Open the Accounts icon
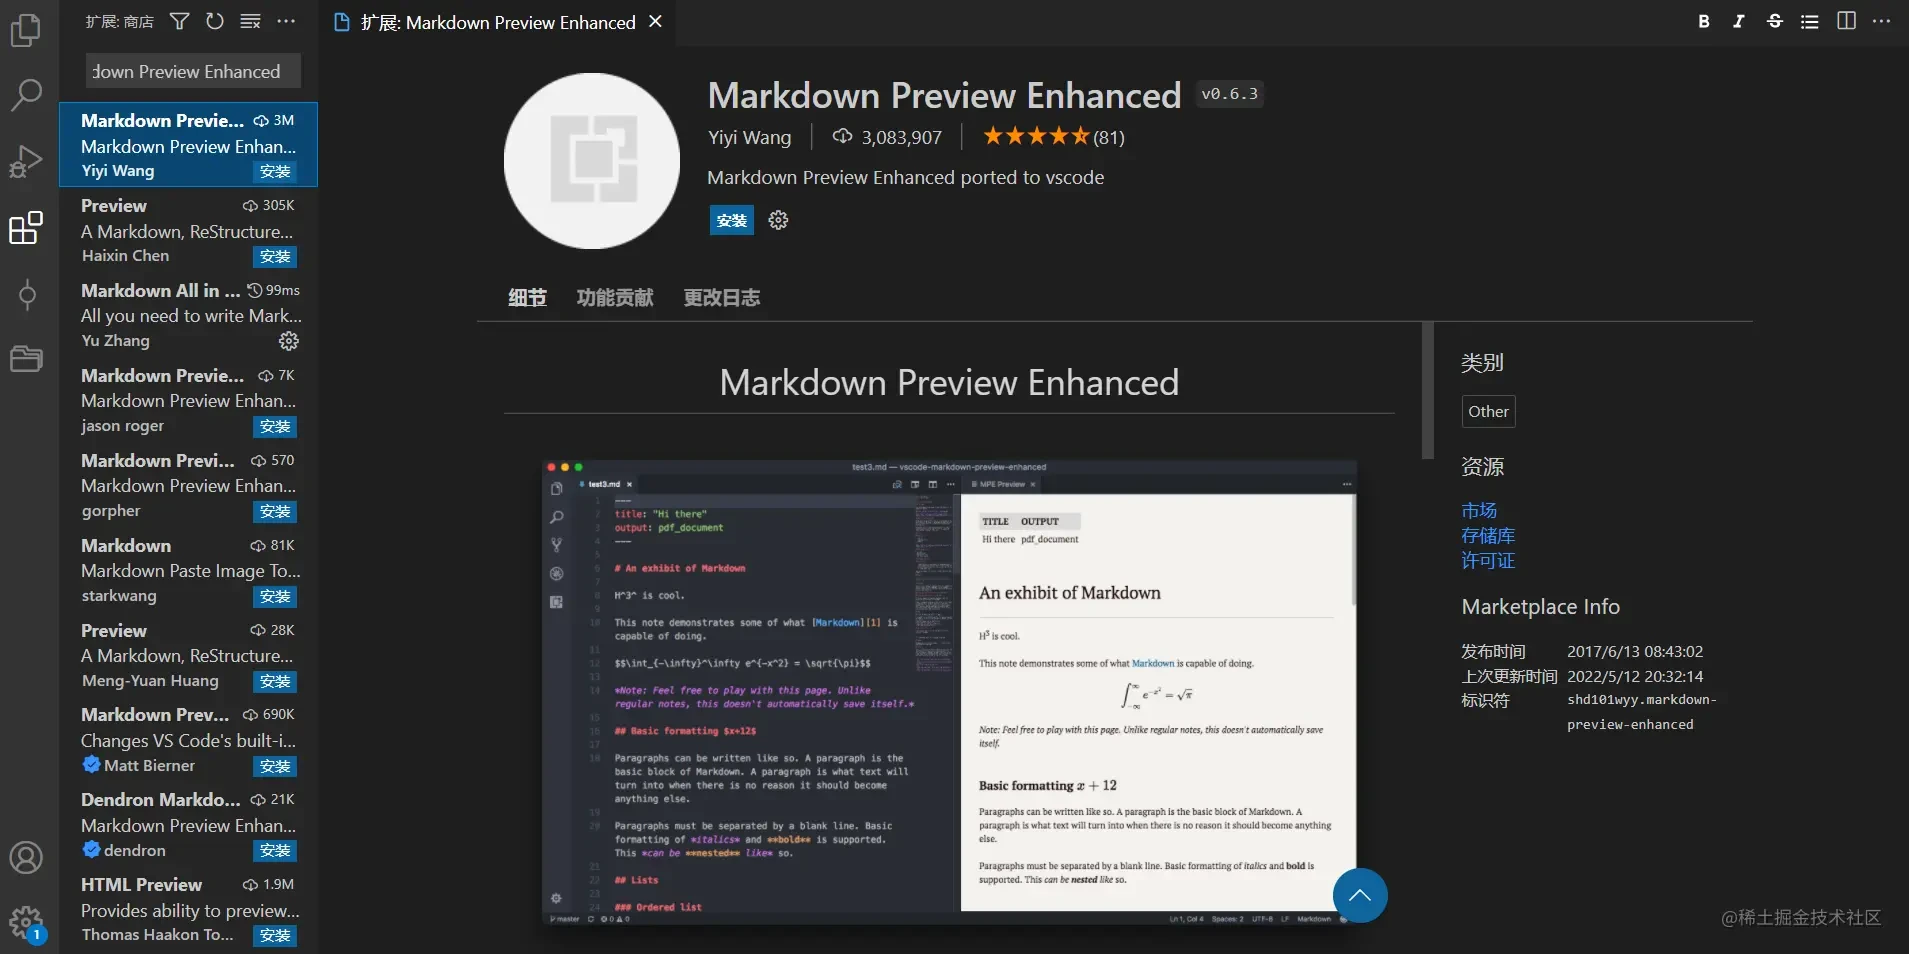The image size is (1909, 954). 26,857
